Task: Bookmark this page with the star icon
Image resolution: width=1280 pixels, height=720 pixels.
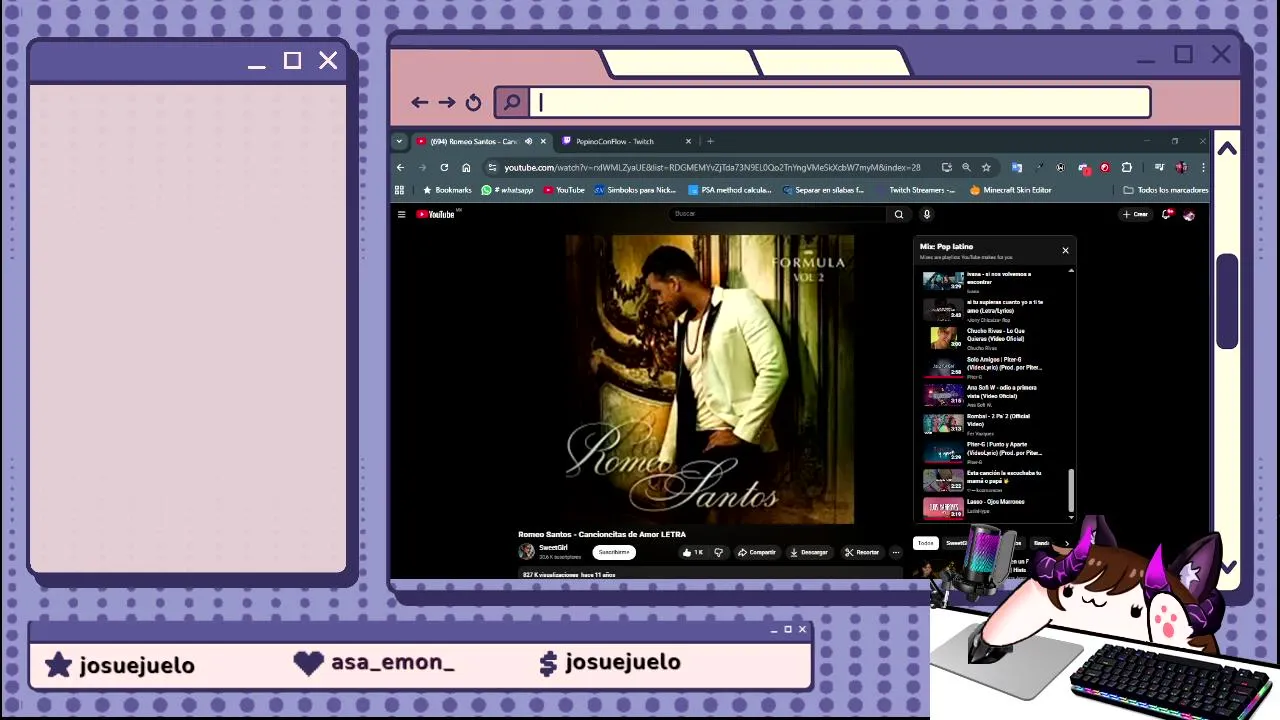Action: click(x=986, y=167)
